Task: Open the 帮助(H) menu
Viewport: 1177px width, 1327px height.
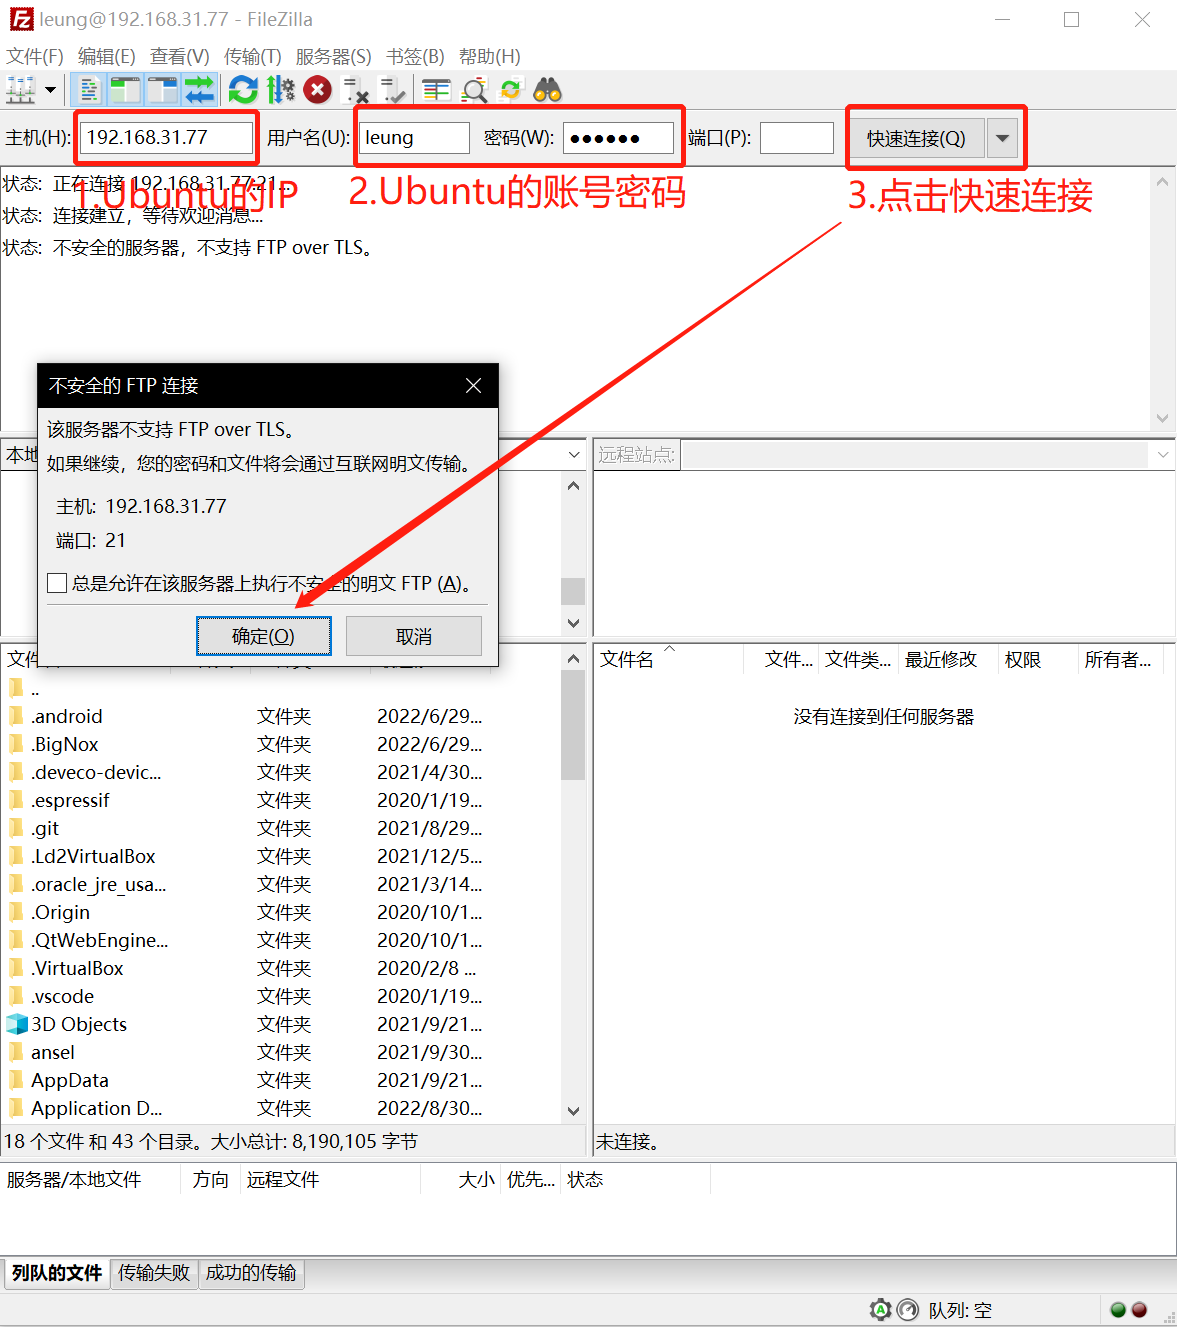Action: 490,57
